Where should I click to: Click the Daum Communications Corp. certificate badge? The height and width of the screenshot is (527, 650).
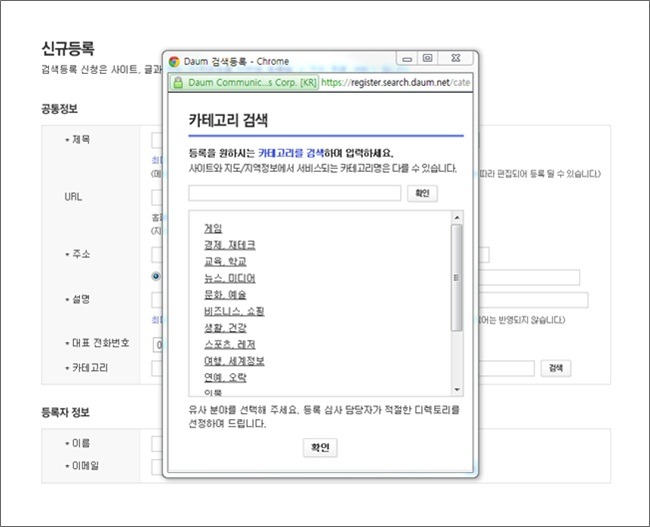pos(245,82)
